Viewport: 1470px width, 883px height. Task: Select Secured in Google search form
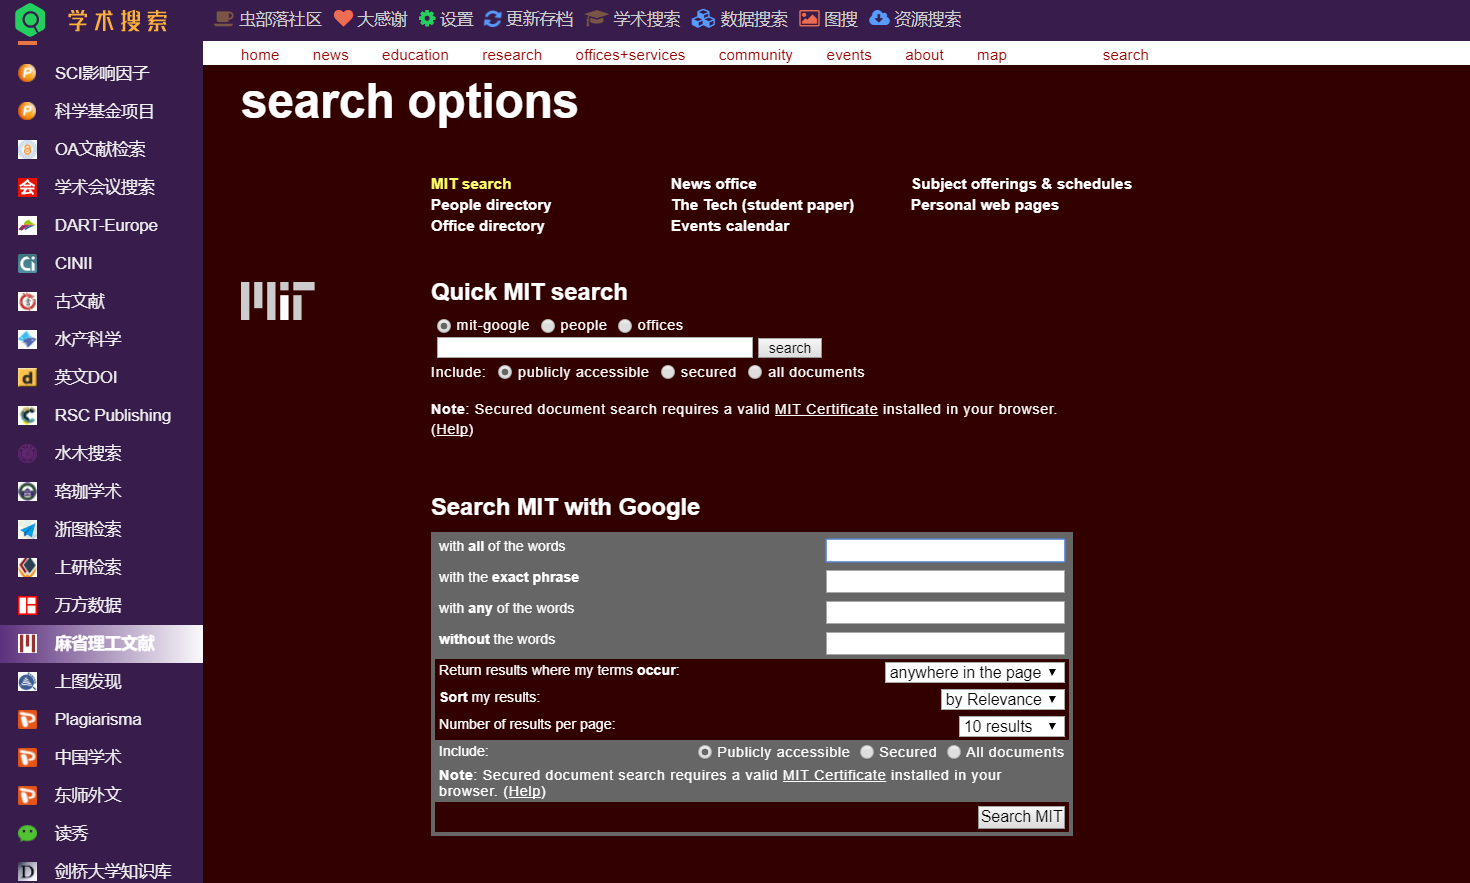click(867, 752)
